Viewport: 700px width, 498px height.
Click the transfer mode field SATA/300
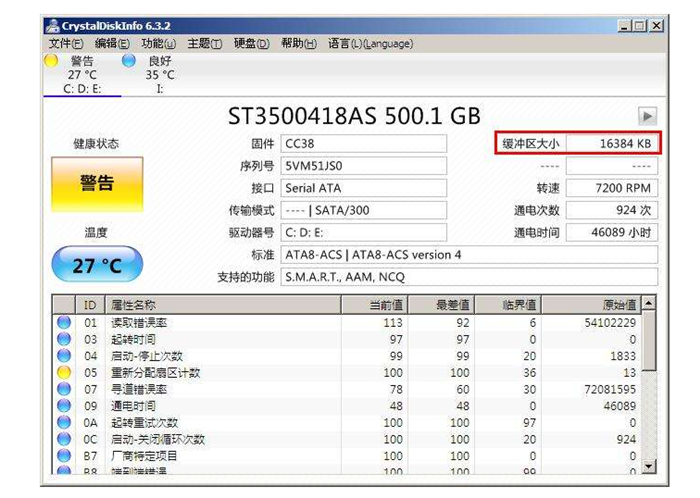363,210
